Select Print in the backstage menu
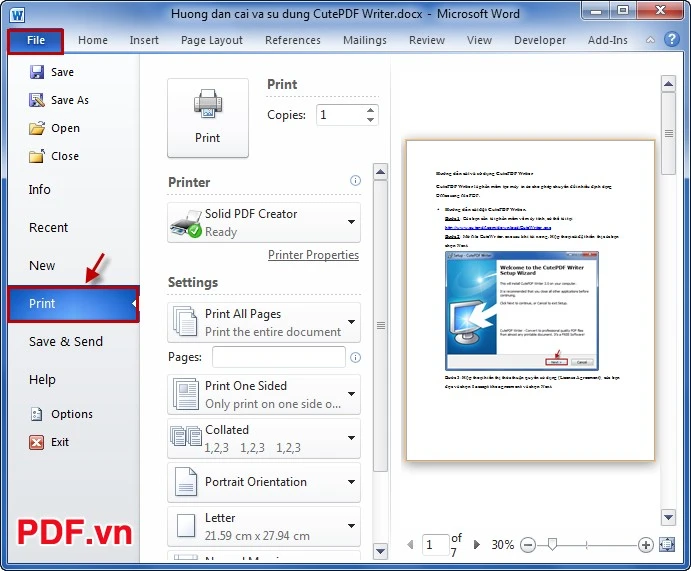The width and height of the screenshot is (691, 571). (73, 304)
